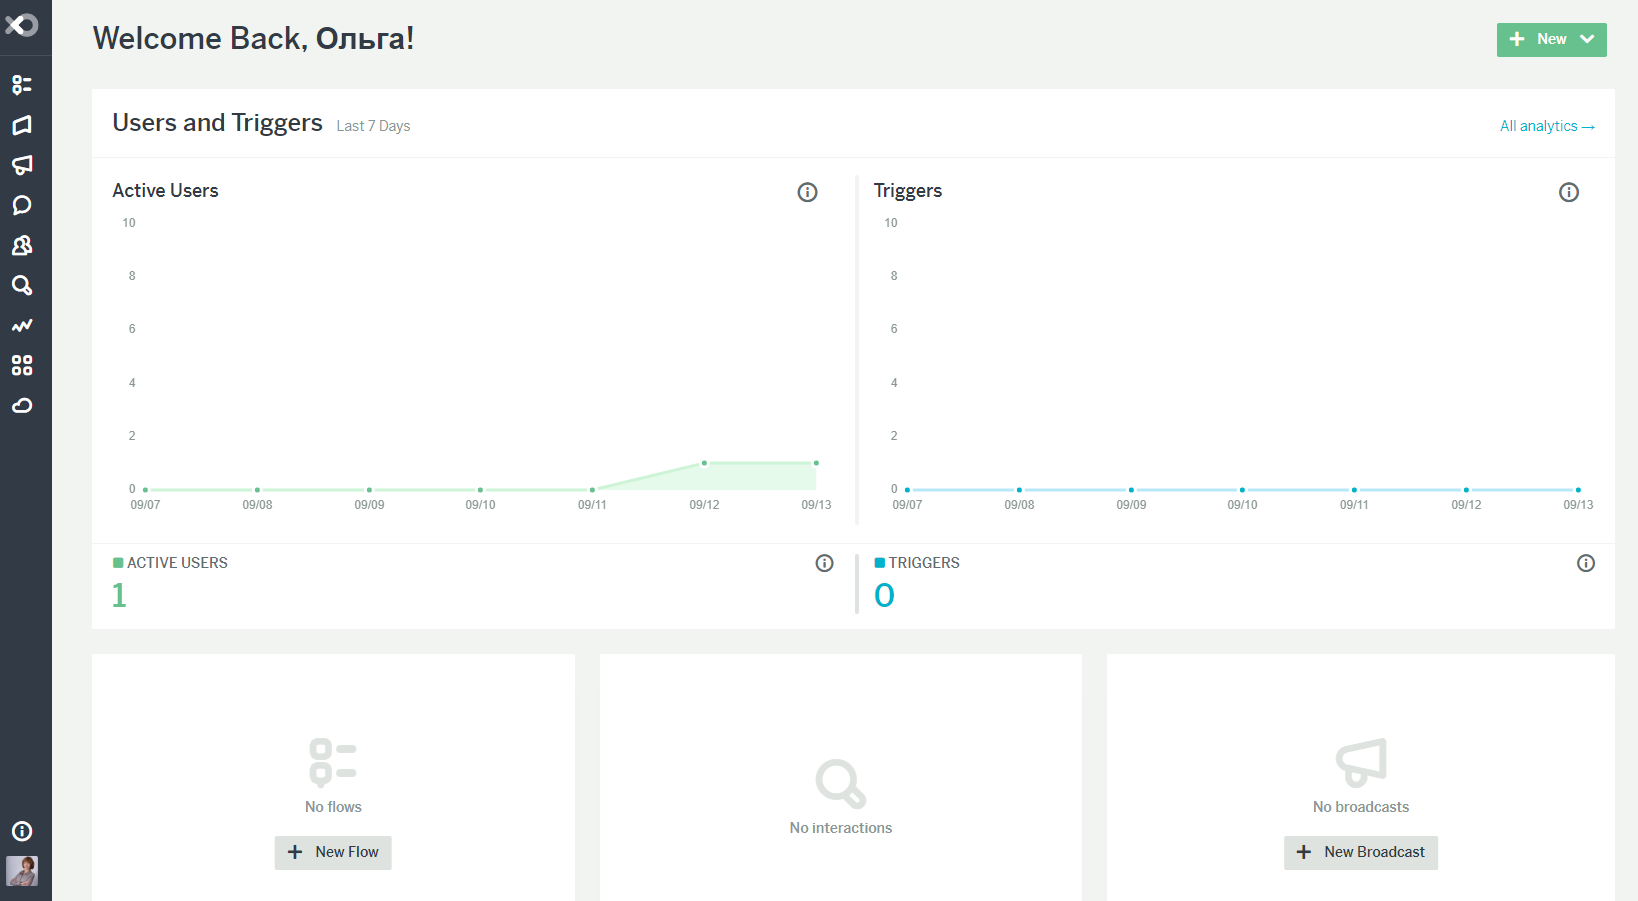The image size is (1638, 901).
Task: Click the New Flow button
Action: coord(333,852)
